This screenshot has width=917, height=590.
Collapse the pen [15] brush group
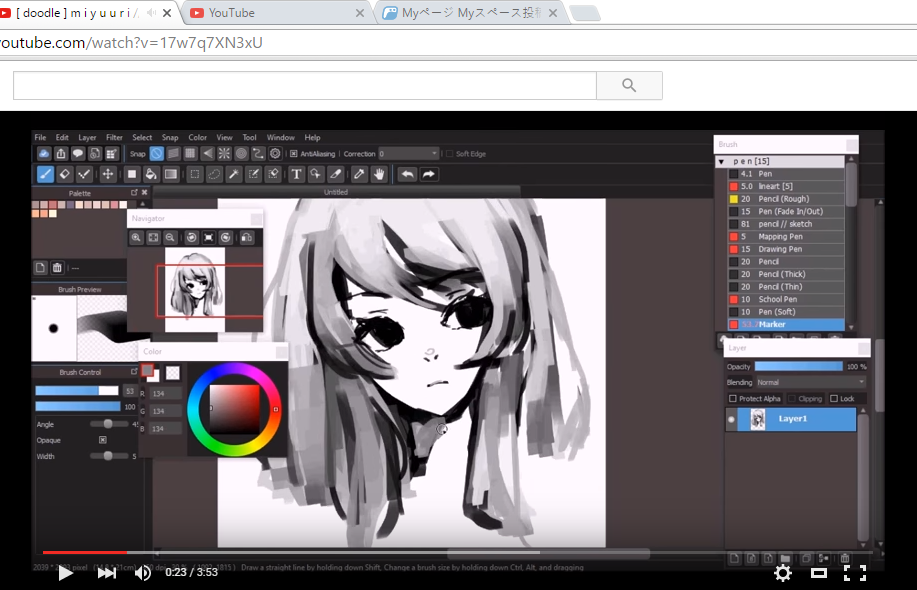coord(721,161)
